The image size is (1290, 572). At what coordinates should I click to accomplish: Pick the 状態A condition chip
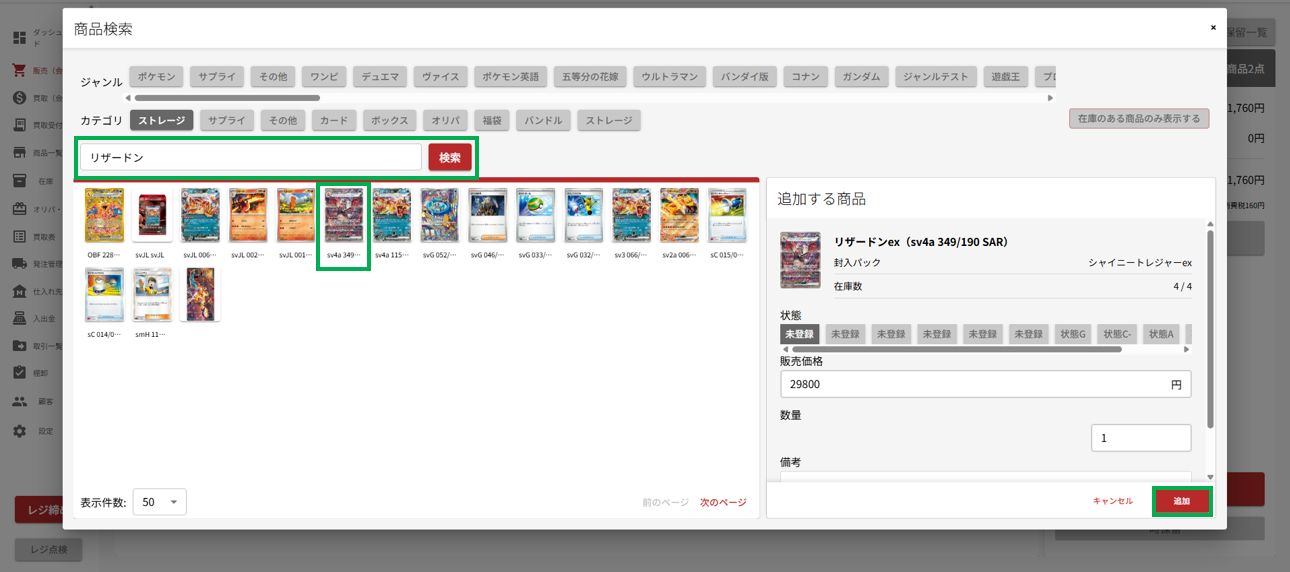click(1162, 334)
